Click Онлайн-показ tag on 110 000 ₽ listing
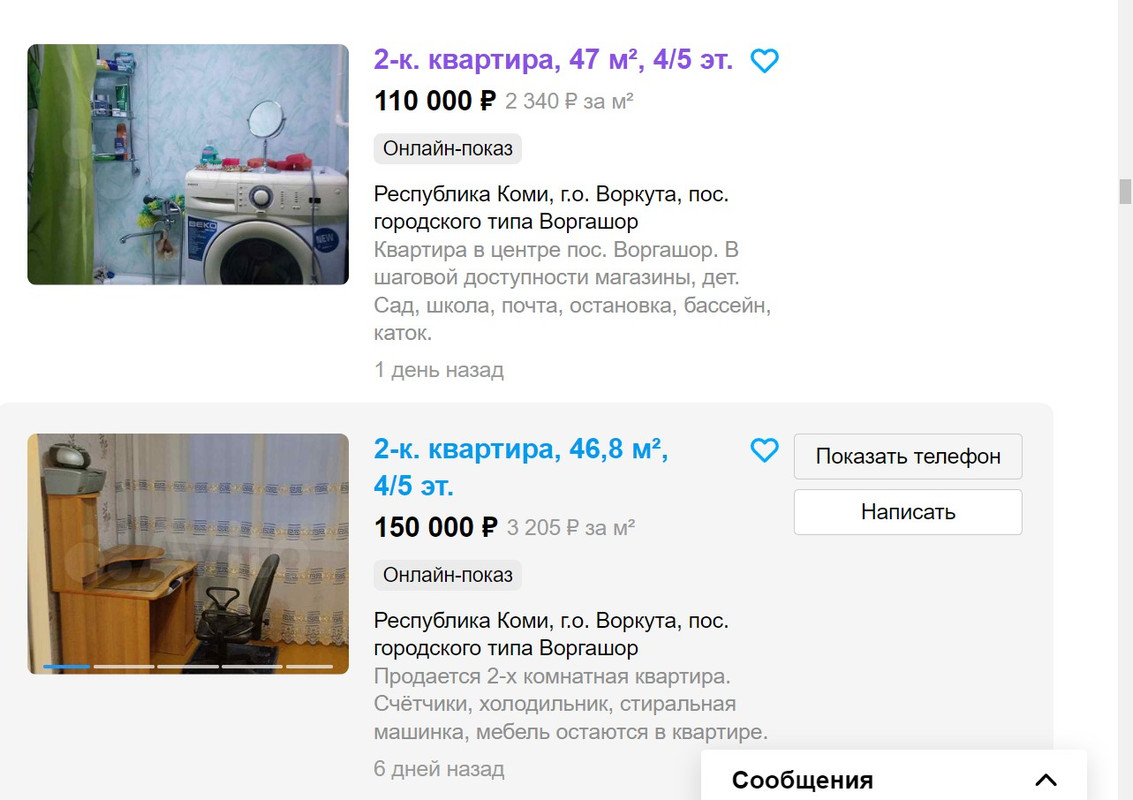Viewport: 1133px width, 800px height. 447,149
